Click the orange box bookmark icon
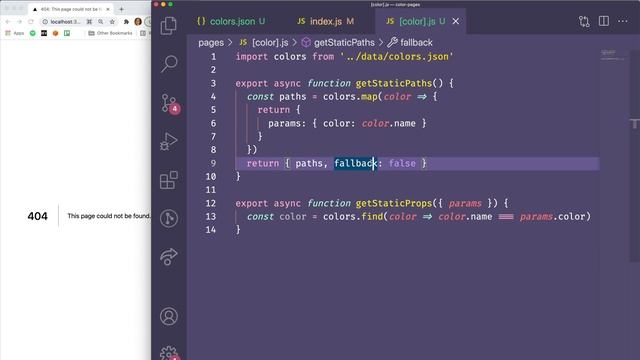Screen dimensions: 640x360 56,33
